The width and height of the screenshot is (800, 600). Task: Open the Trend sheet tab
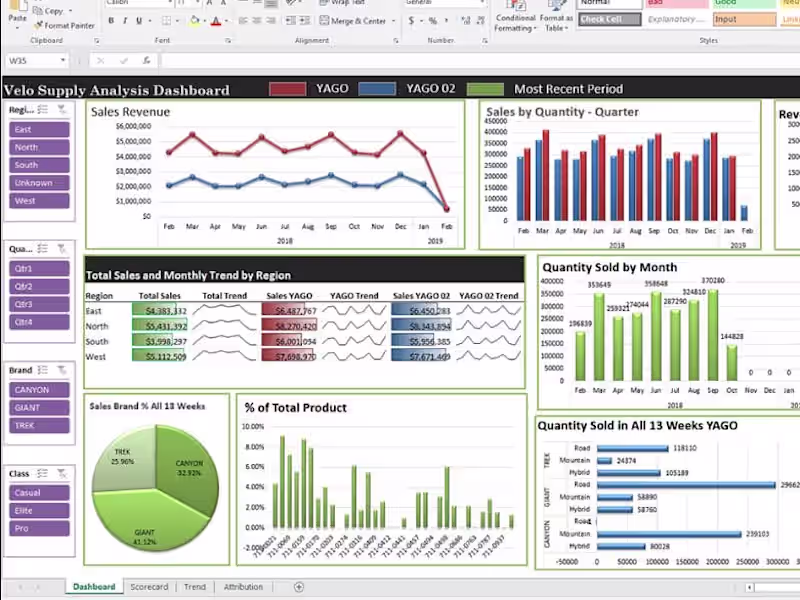pos(195,587)
